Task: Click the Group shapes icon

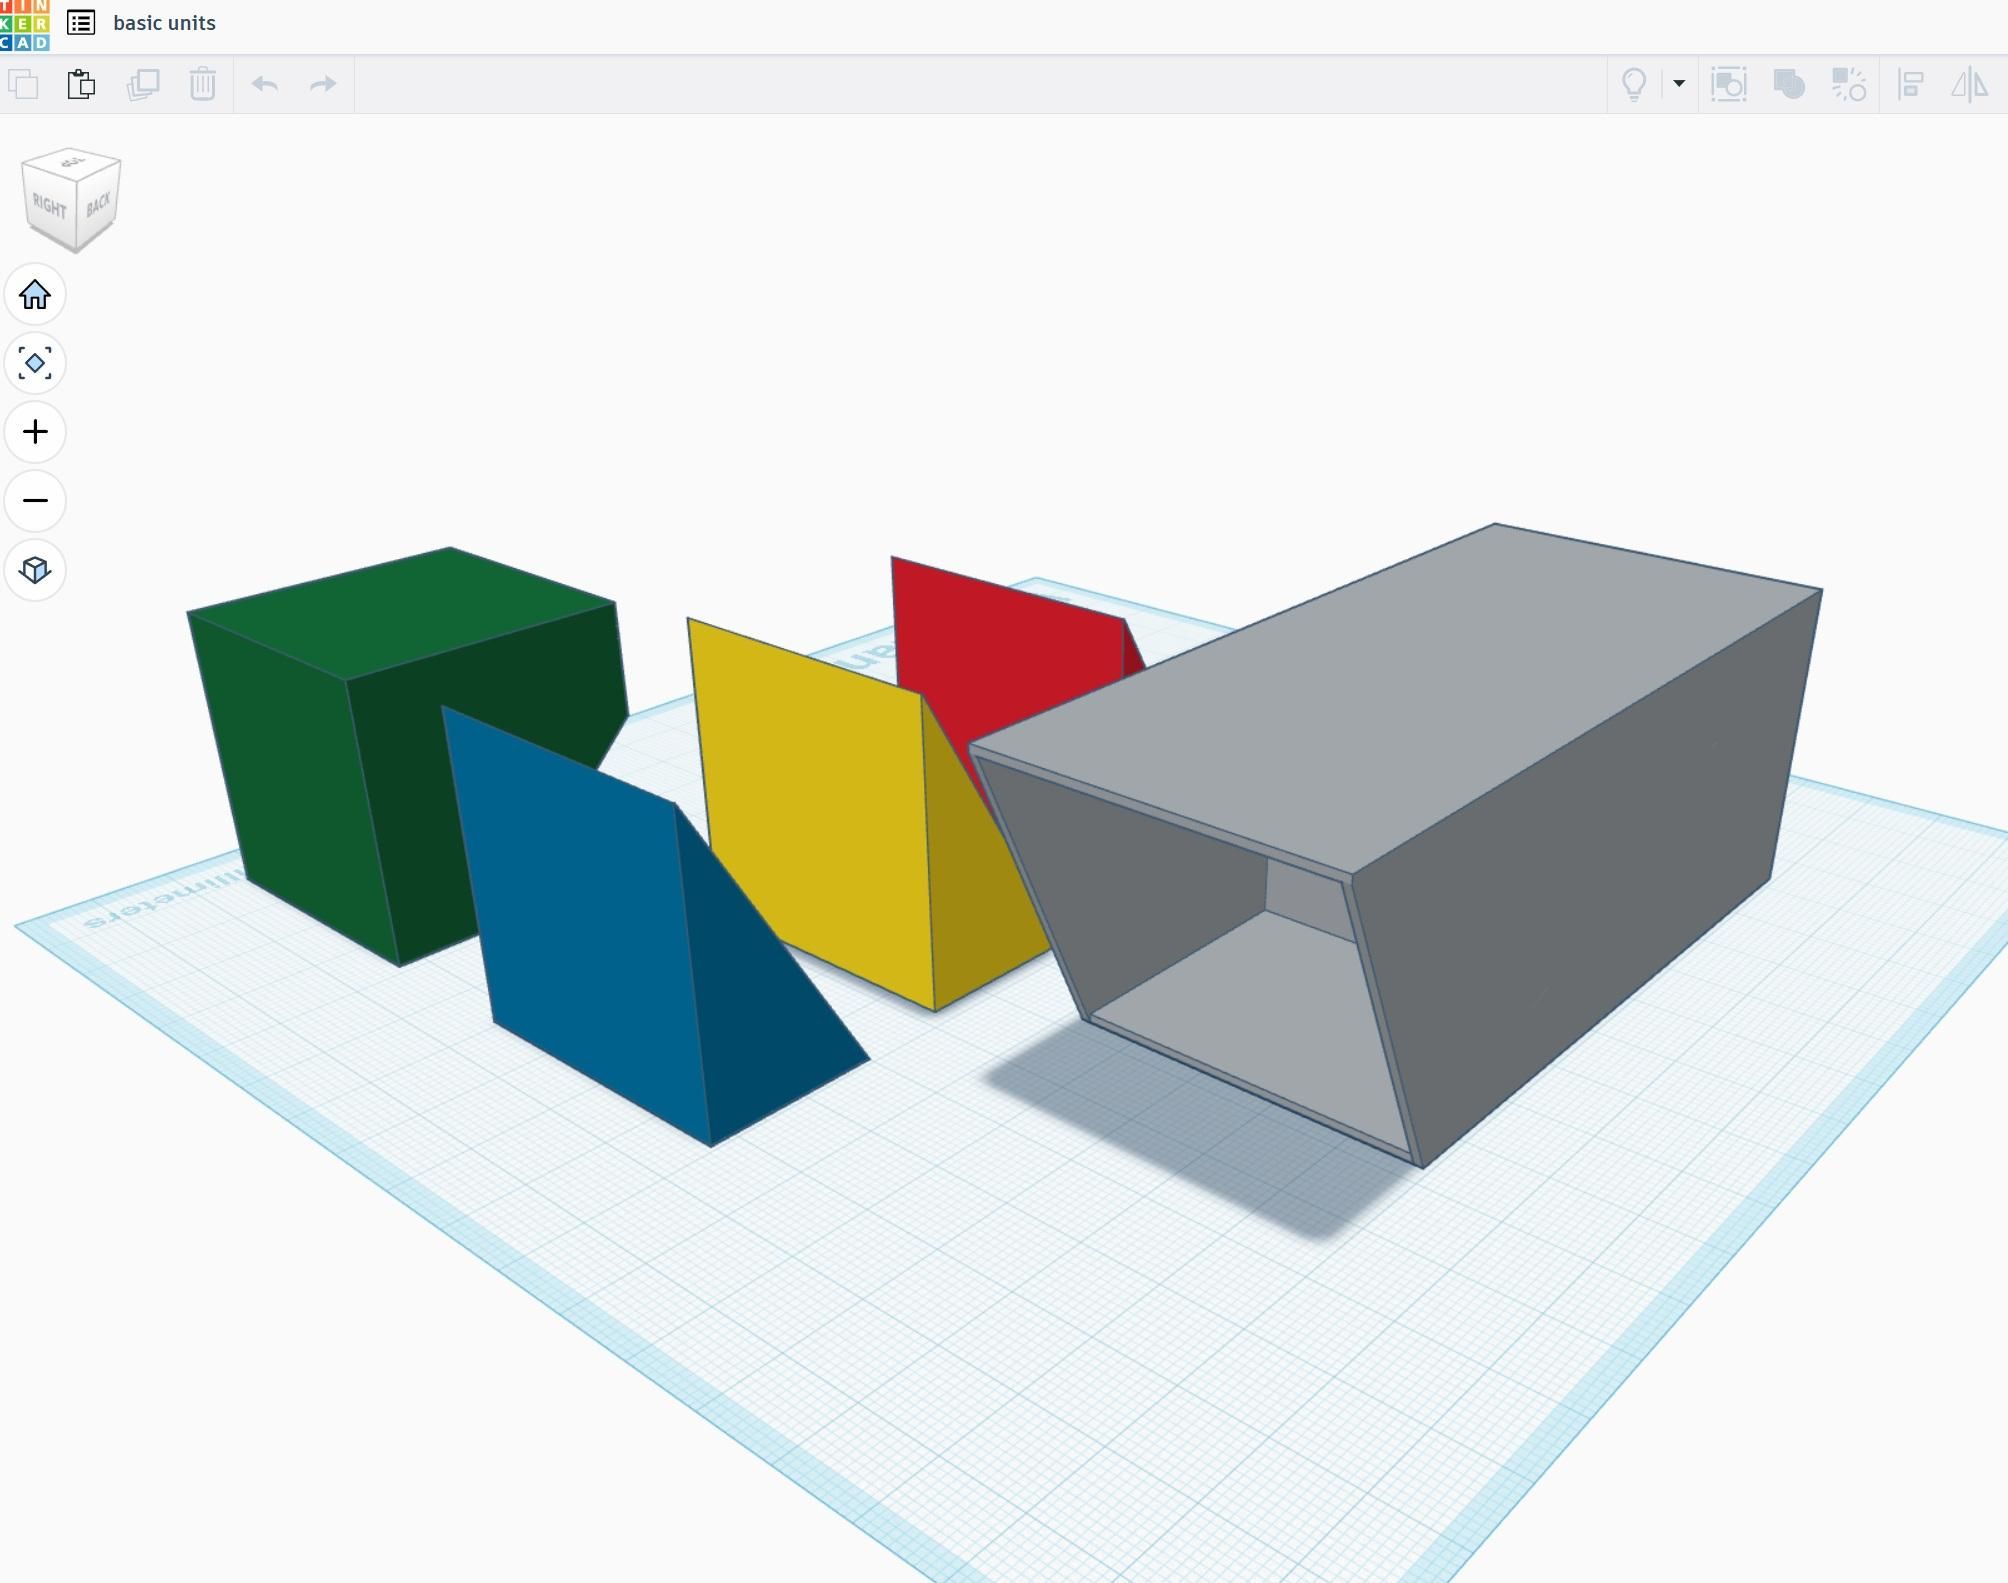Action: [x=1789, y=84]
